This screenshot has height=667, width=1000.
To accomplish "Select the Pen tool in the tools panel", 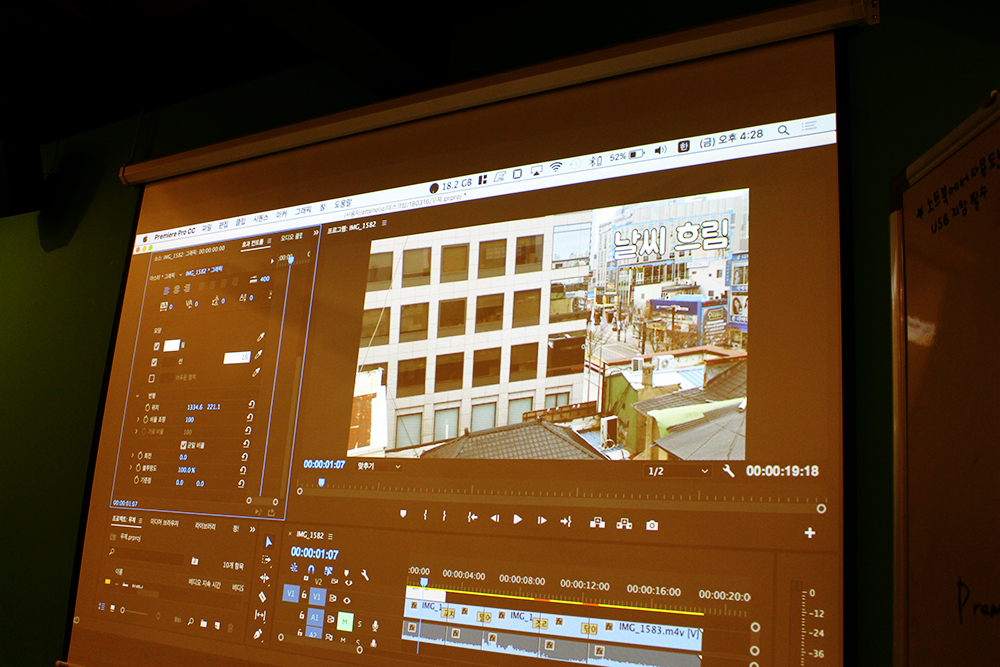I will click(258, 634).
